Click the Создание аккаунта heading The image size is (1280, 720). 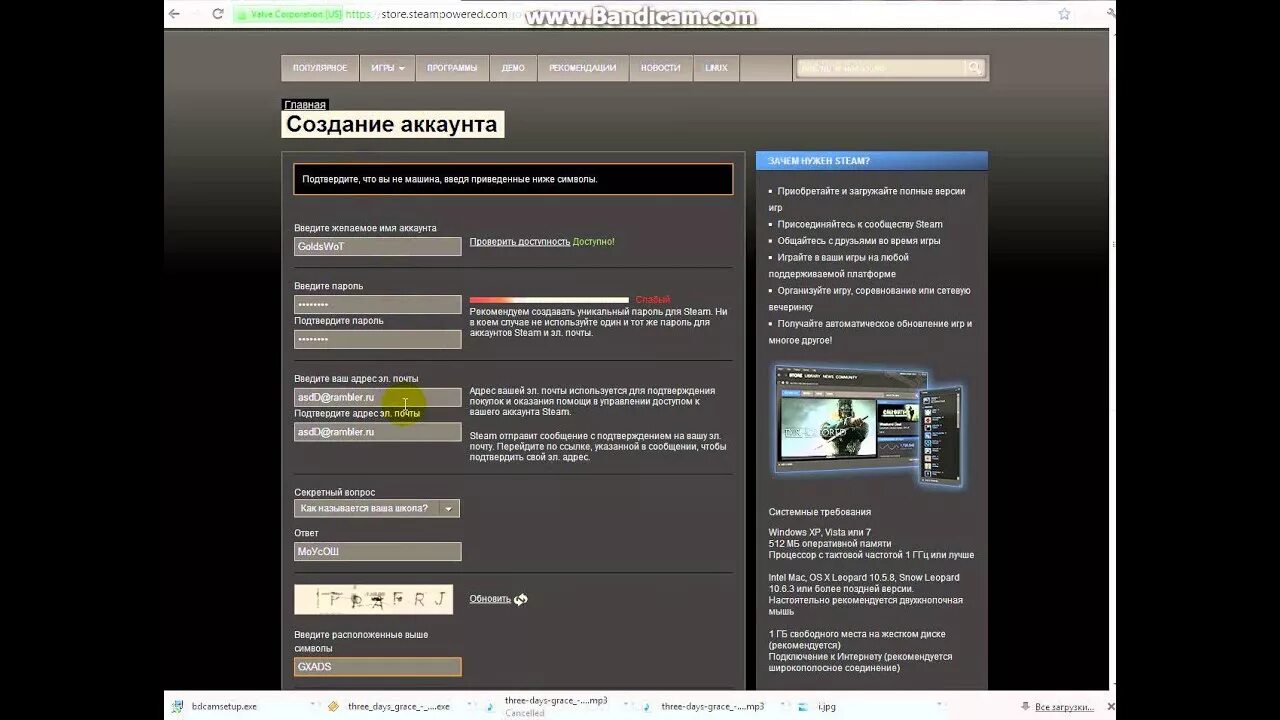coord(392,125)
